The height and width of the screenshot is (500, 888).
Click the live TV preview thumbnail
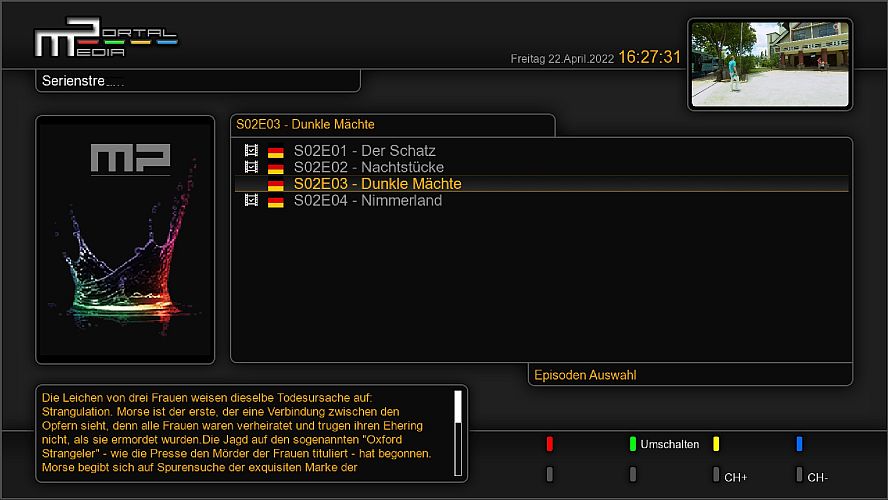769,63
